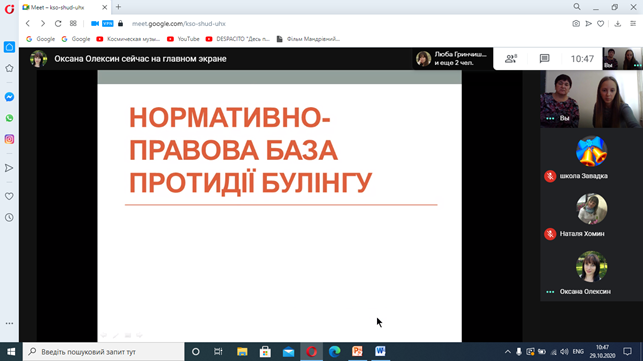Open the first Google bookmark

[40, 39]
